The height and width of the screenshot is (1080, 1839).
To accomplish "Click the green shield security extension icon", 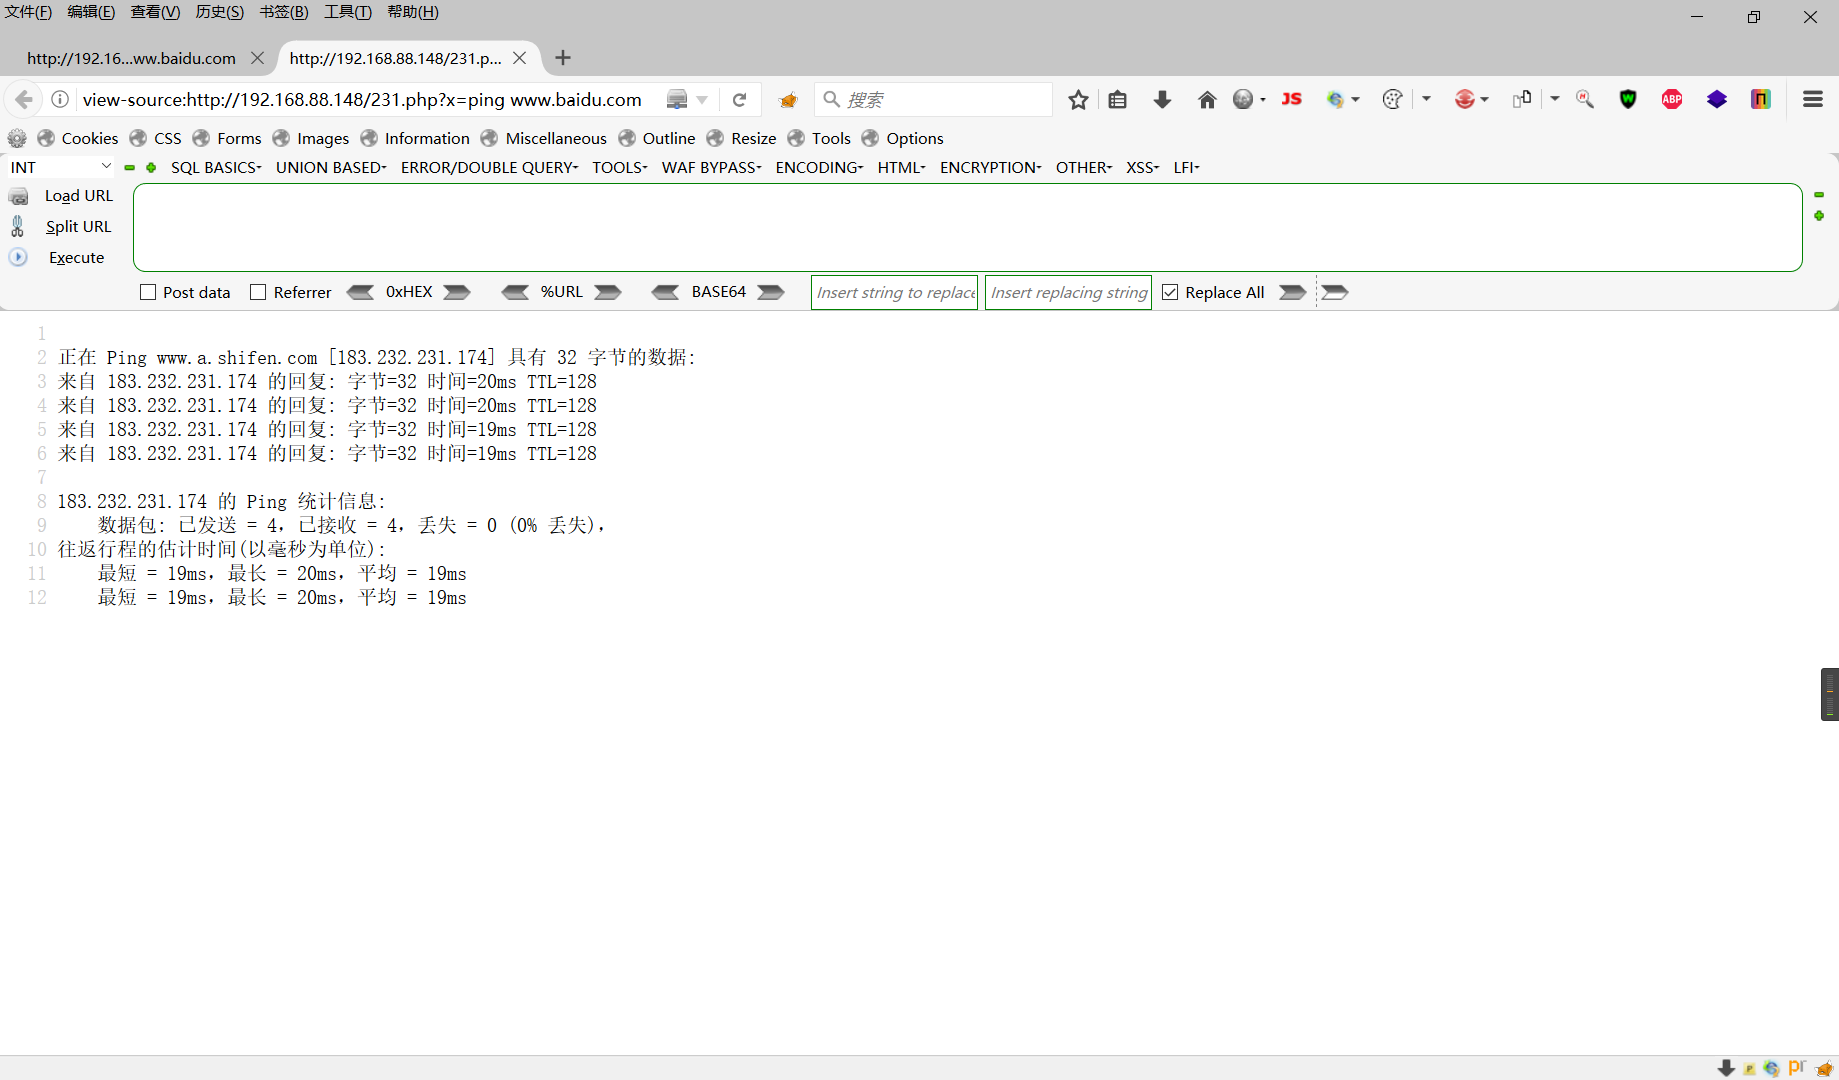I will pos(1627,99).
